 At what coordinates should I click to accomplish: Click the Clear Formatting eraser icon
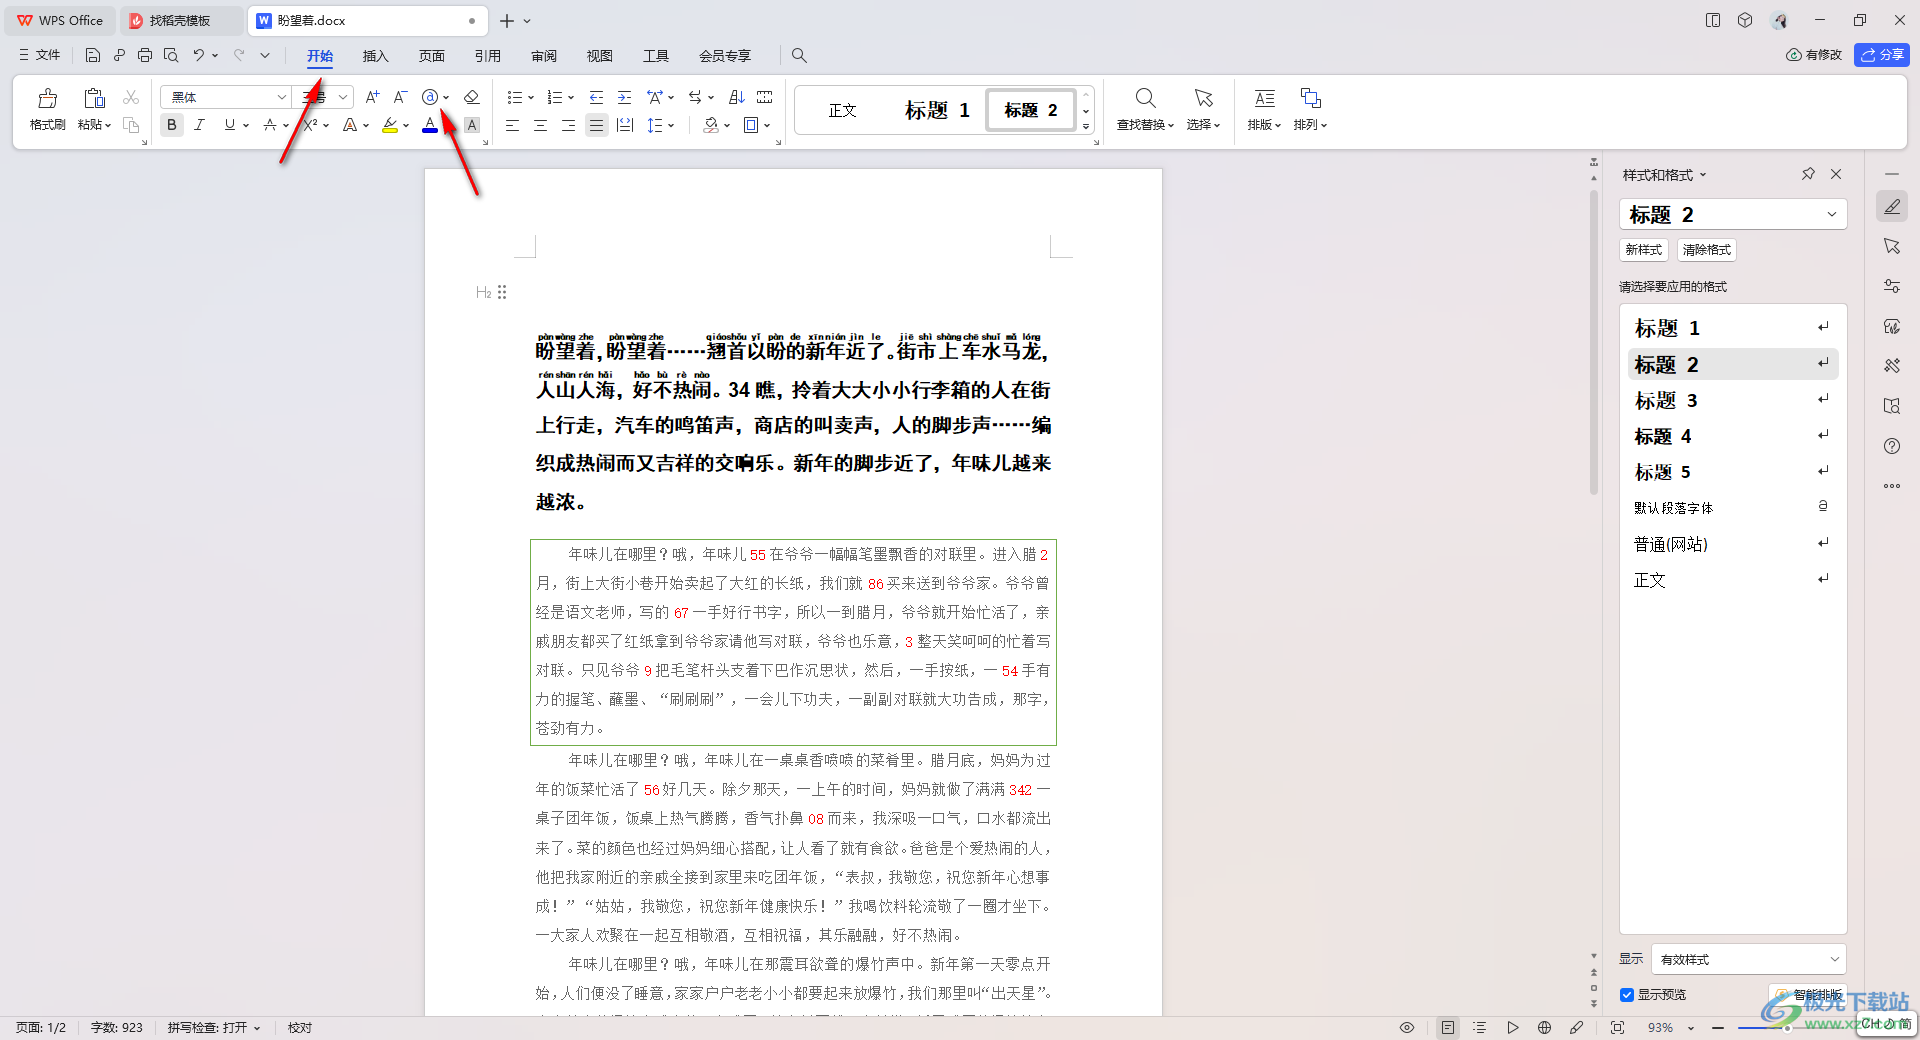click(x=472, y=97)
